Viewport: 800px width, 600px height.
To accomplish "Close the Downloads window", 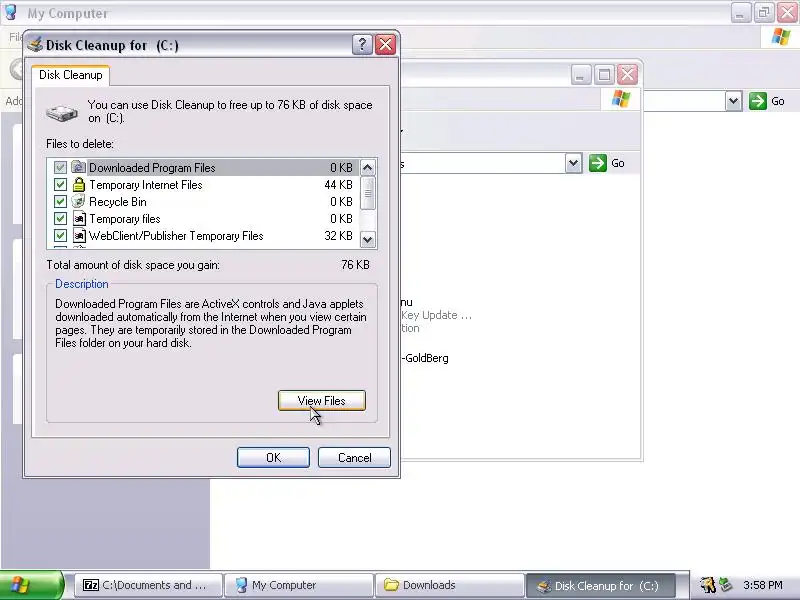I will click(627, 75).
